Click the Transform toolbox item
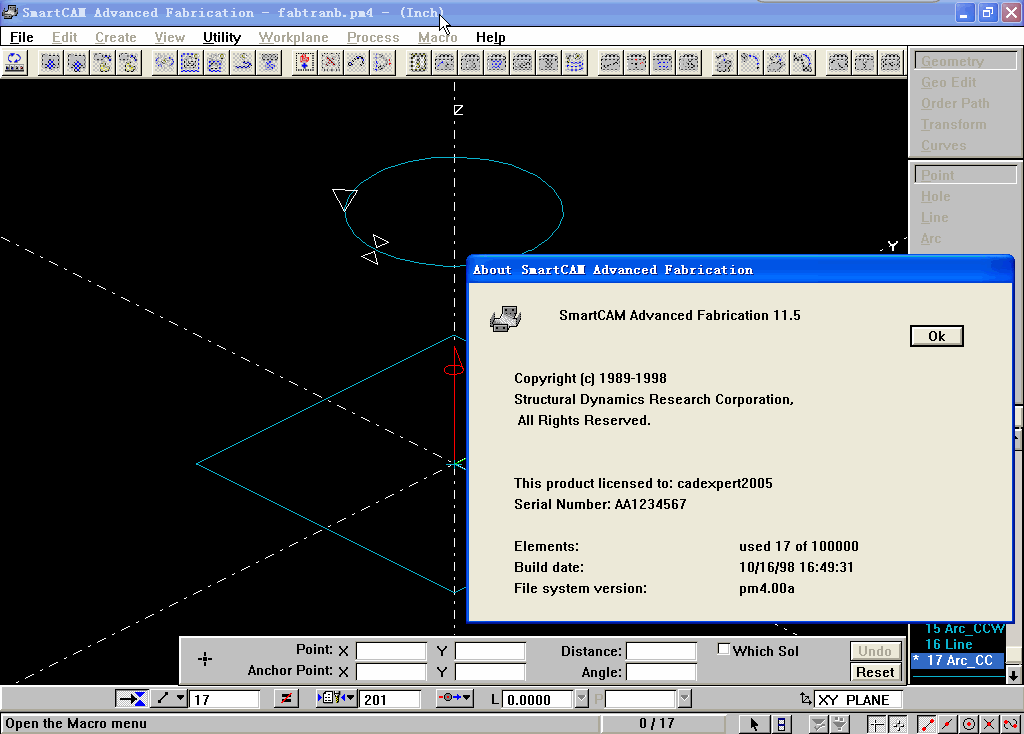Image resolution: width=1024 pixels, height=734 pixels. pyautogui.click(x=953, y=124)
